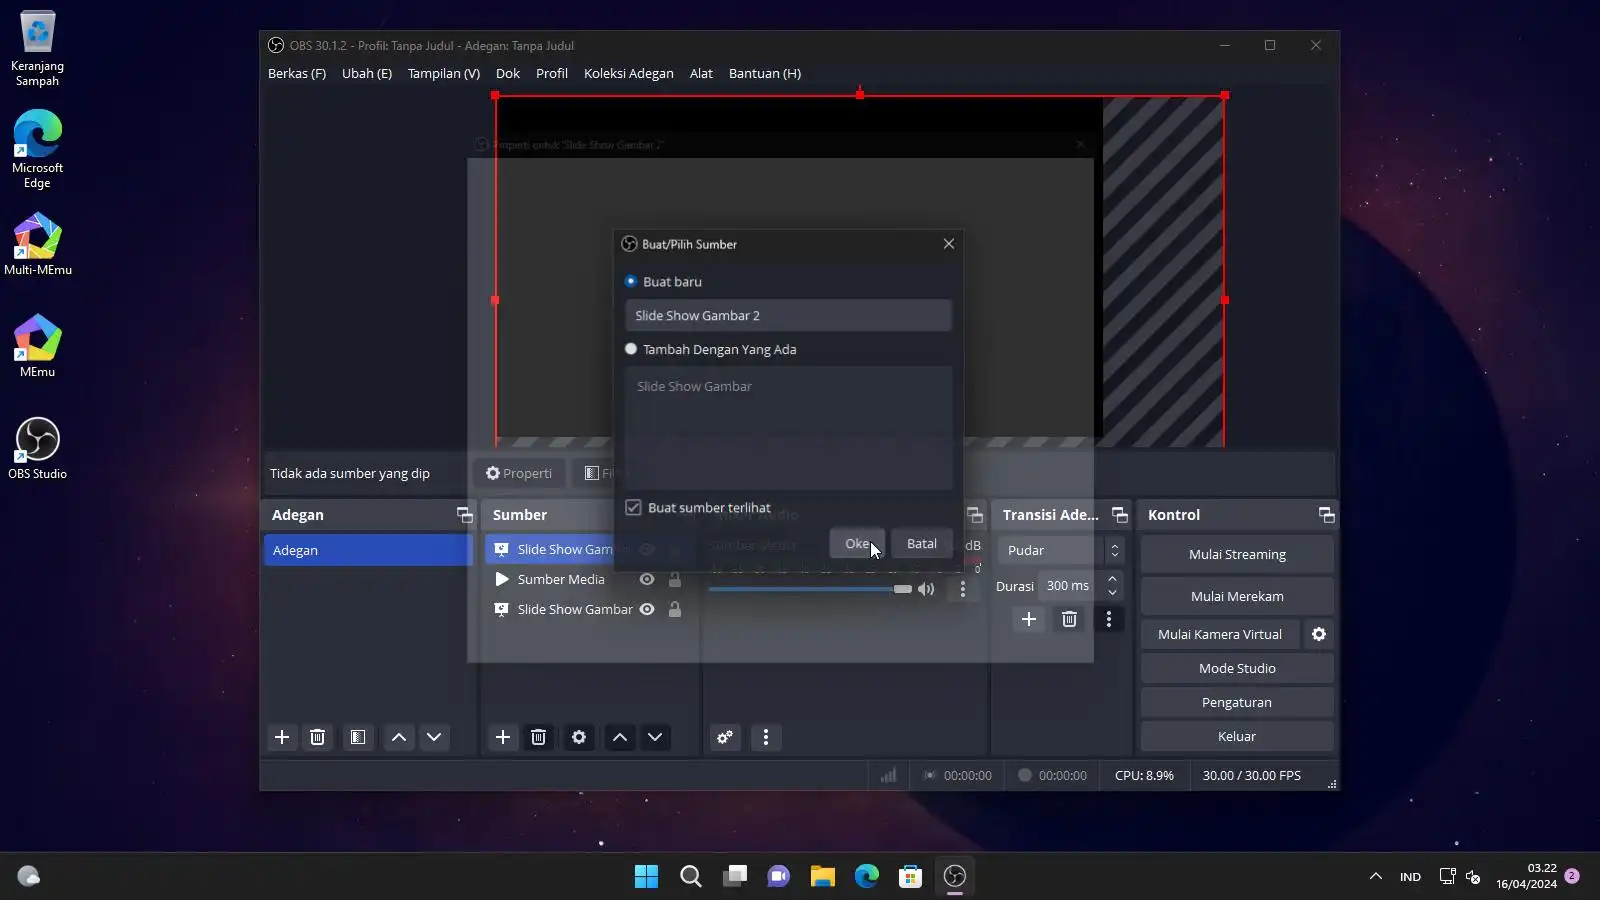Float the Adegan dock panel

tap(465, 515)
